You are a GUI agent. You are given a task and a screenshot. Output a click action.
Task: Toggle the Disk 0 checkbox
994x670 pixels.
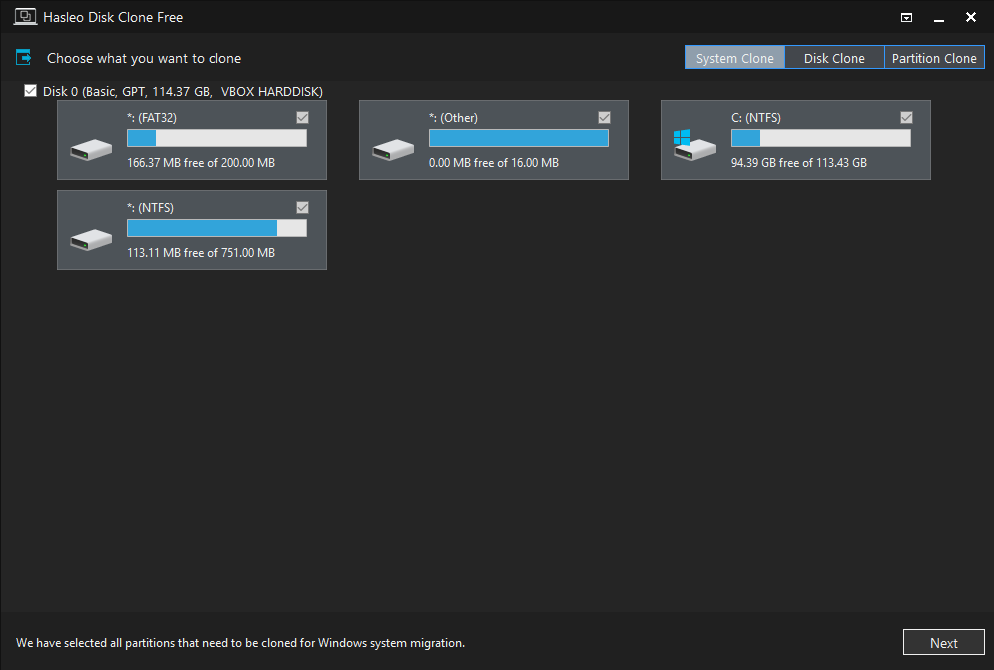pyautogui.click(x=30, y=91)
